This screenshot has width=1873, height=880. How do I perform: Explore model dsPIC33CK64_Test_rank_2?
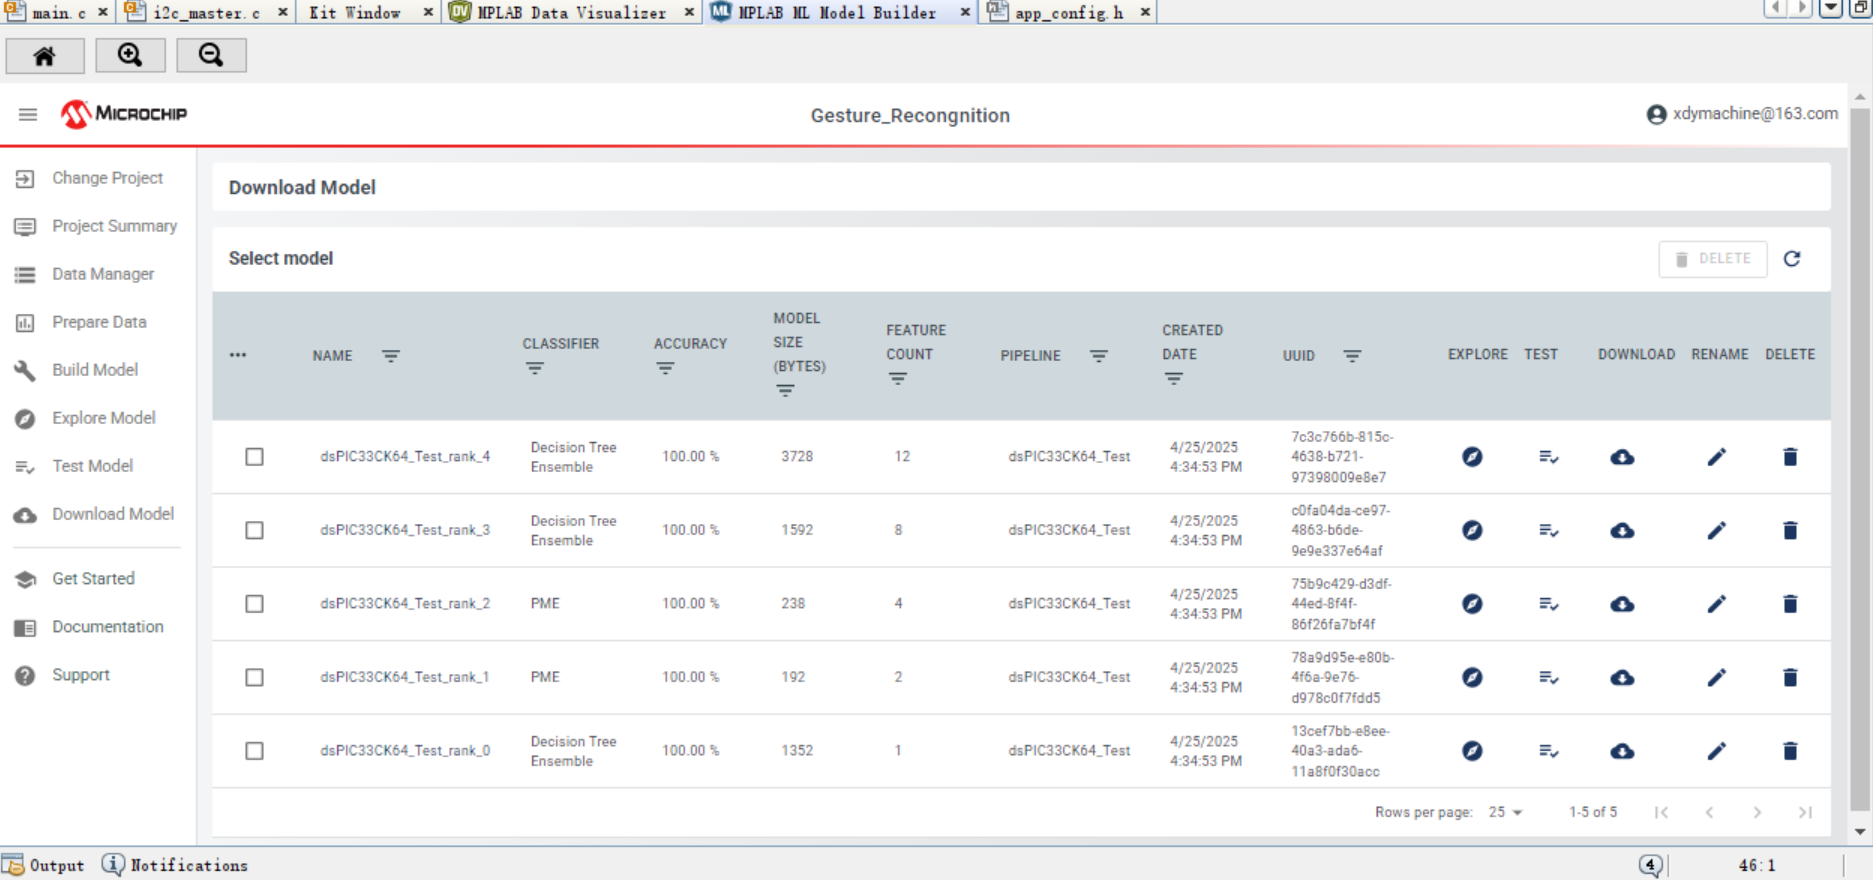coord(1472,604)
